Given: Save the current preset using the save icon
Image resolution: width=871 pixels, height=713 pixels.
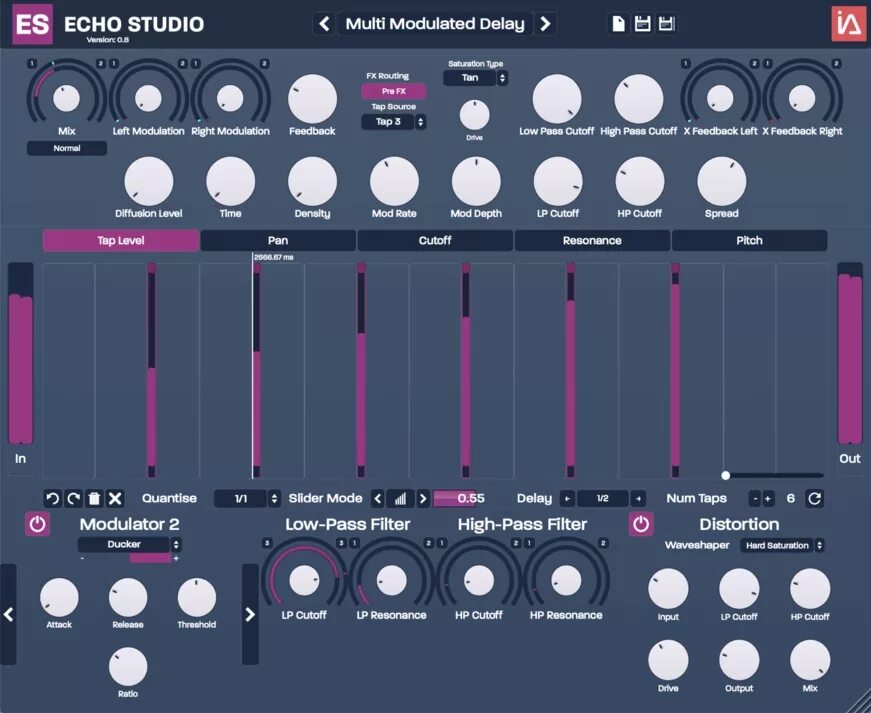Looking at the screenshot, I should [640, 22].
